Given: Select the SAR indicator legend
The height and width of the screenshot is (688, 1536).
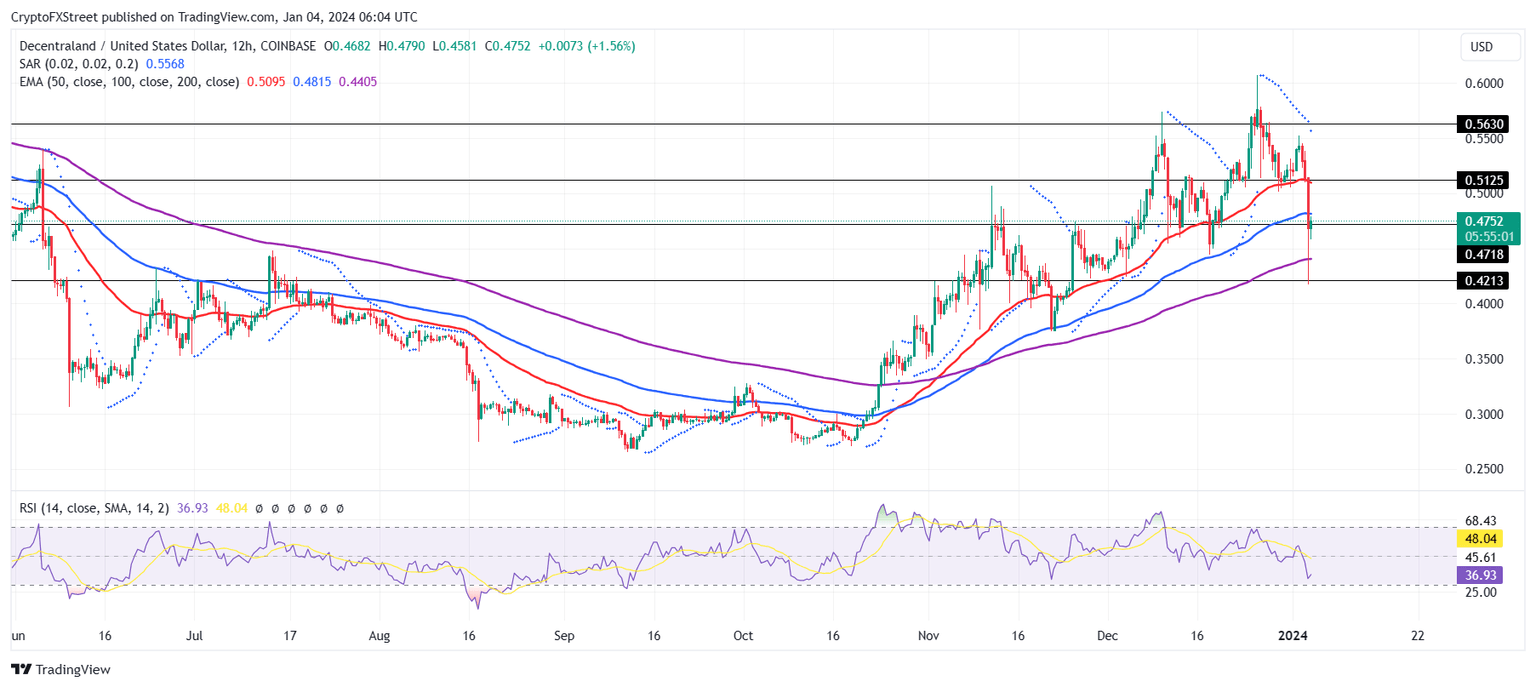Looking at the screenshot, I should pyautogui.click(x=80, y=63).
